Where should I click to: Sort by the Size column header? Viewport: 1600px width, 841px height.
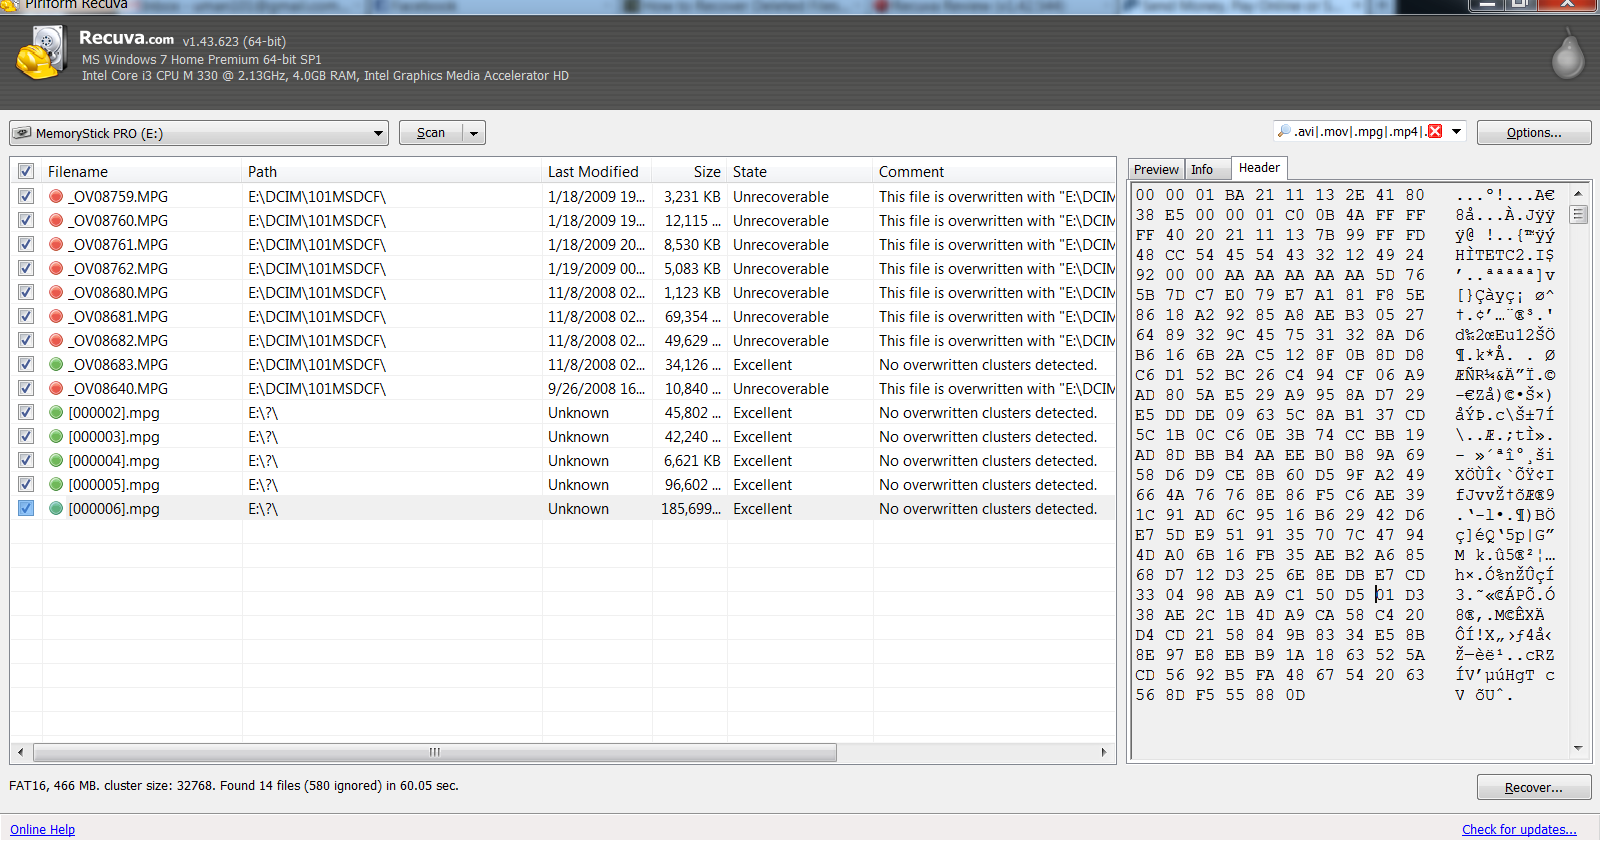690,172
